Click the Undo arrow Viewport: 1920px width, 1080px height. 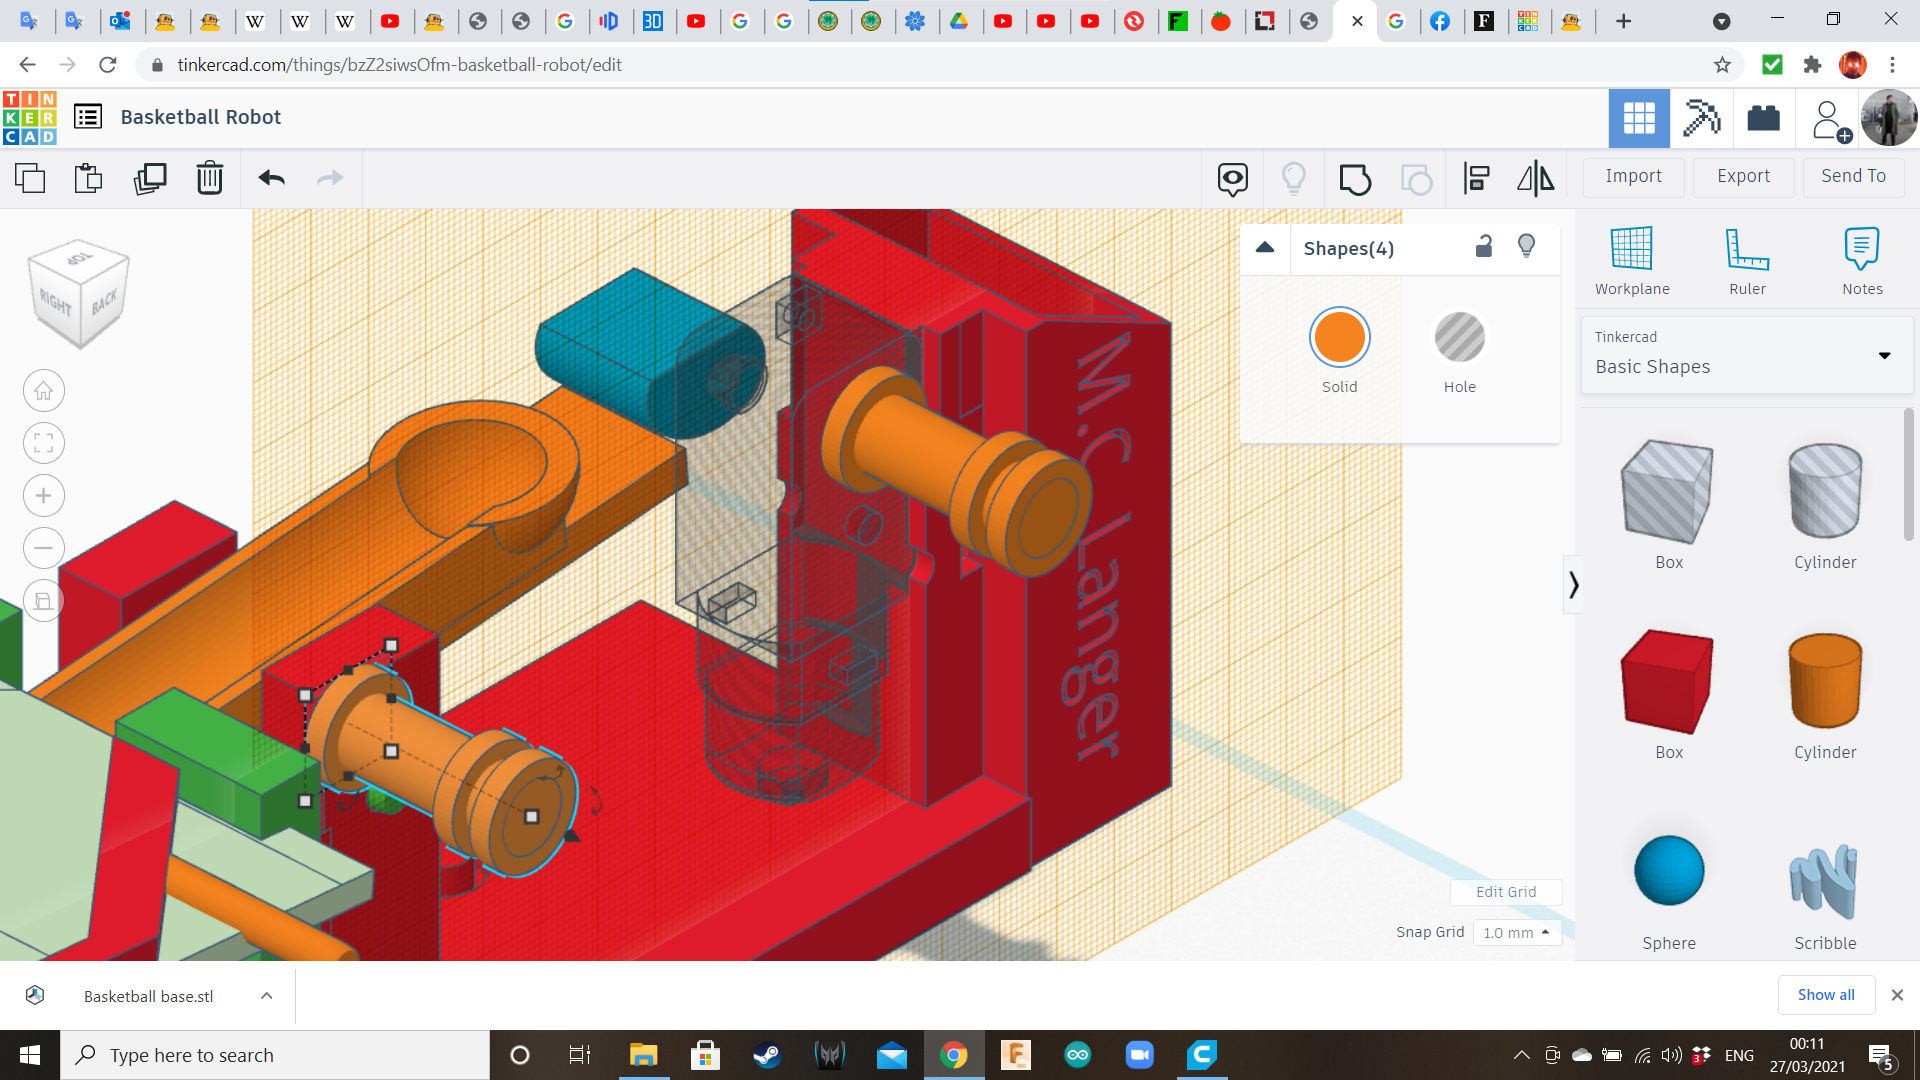(x=271, y=179)
